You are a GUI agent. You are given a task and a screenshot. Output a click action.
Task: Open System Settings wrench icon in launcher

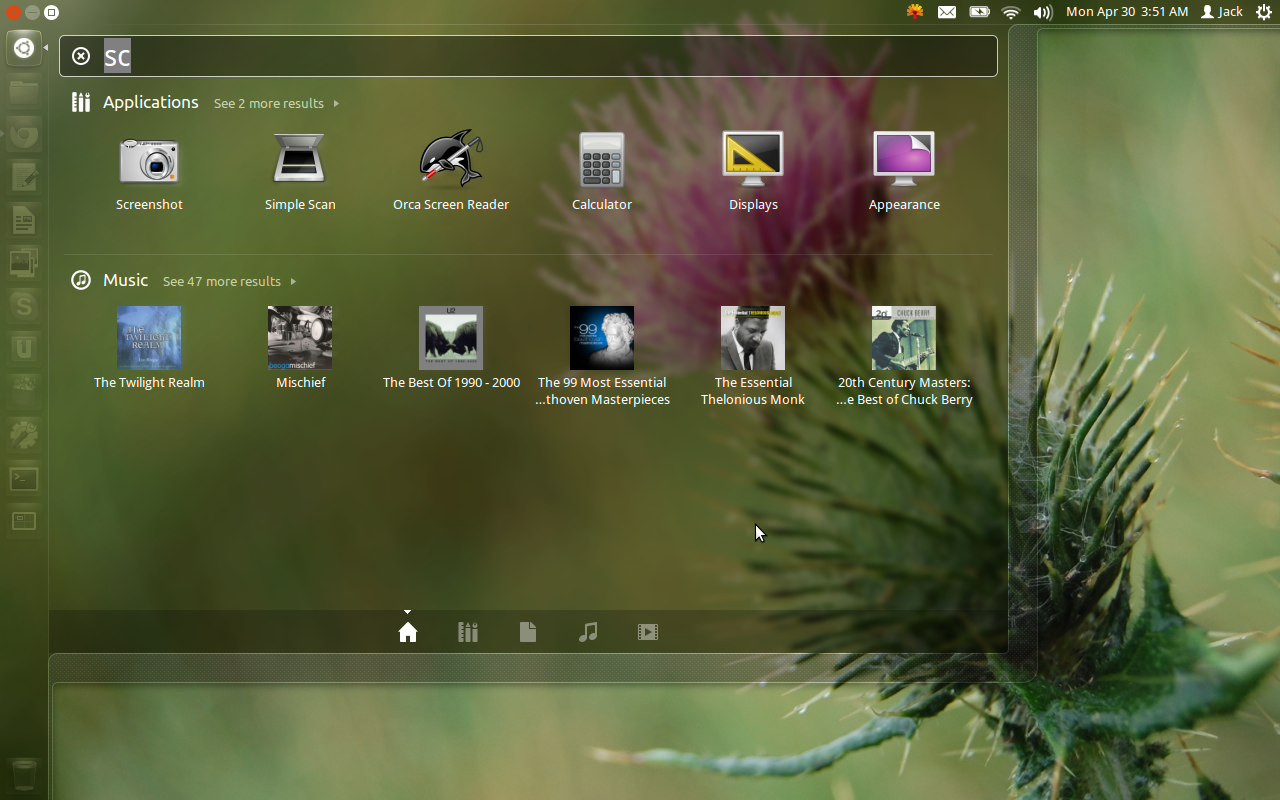click(x=24, y=435)
